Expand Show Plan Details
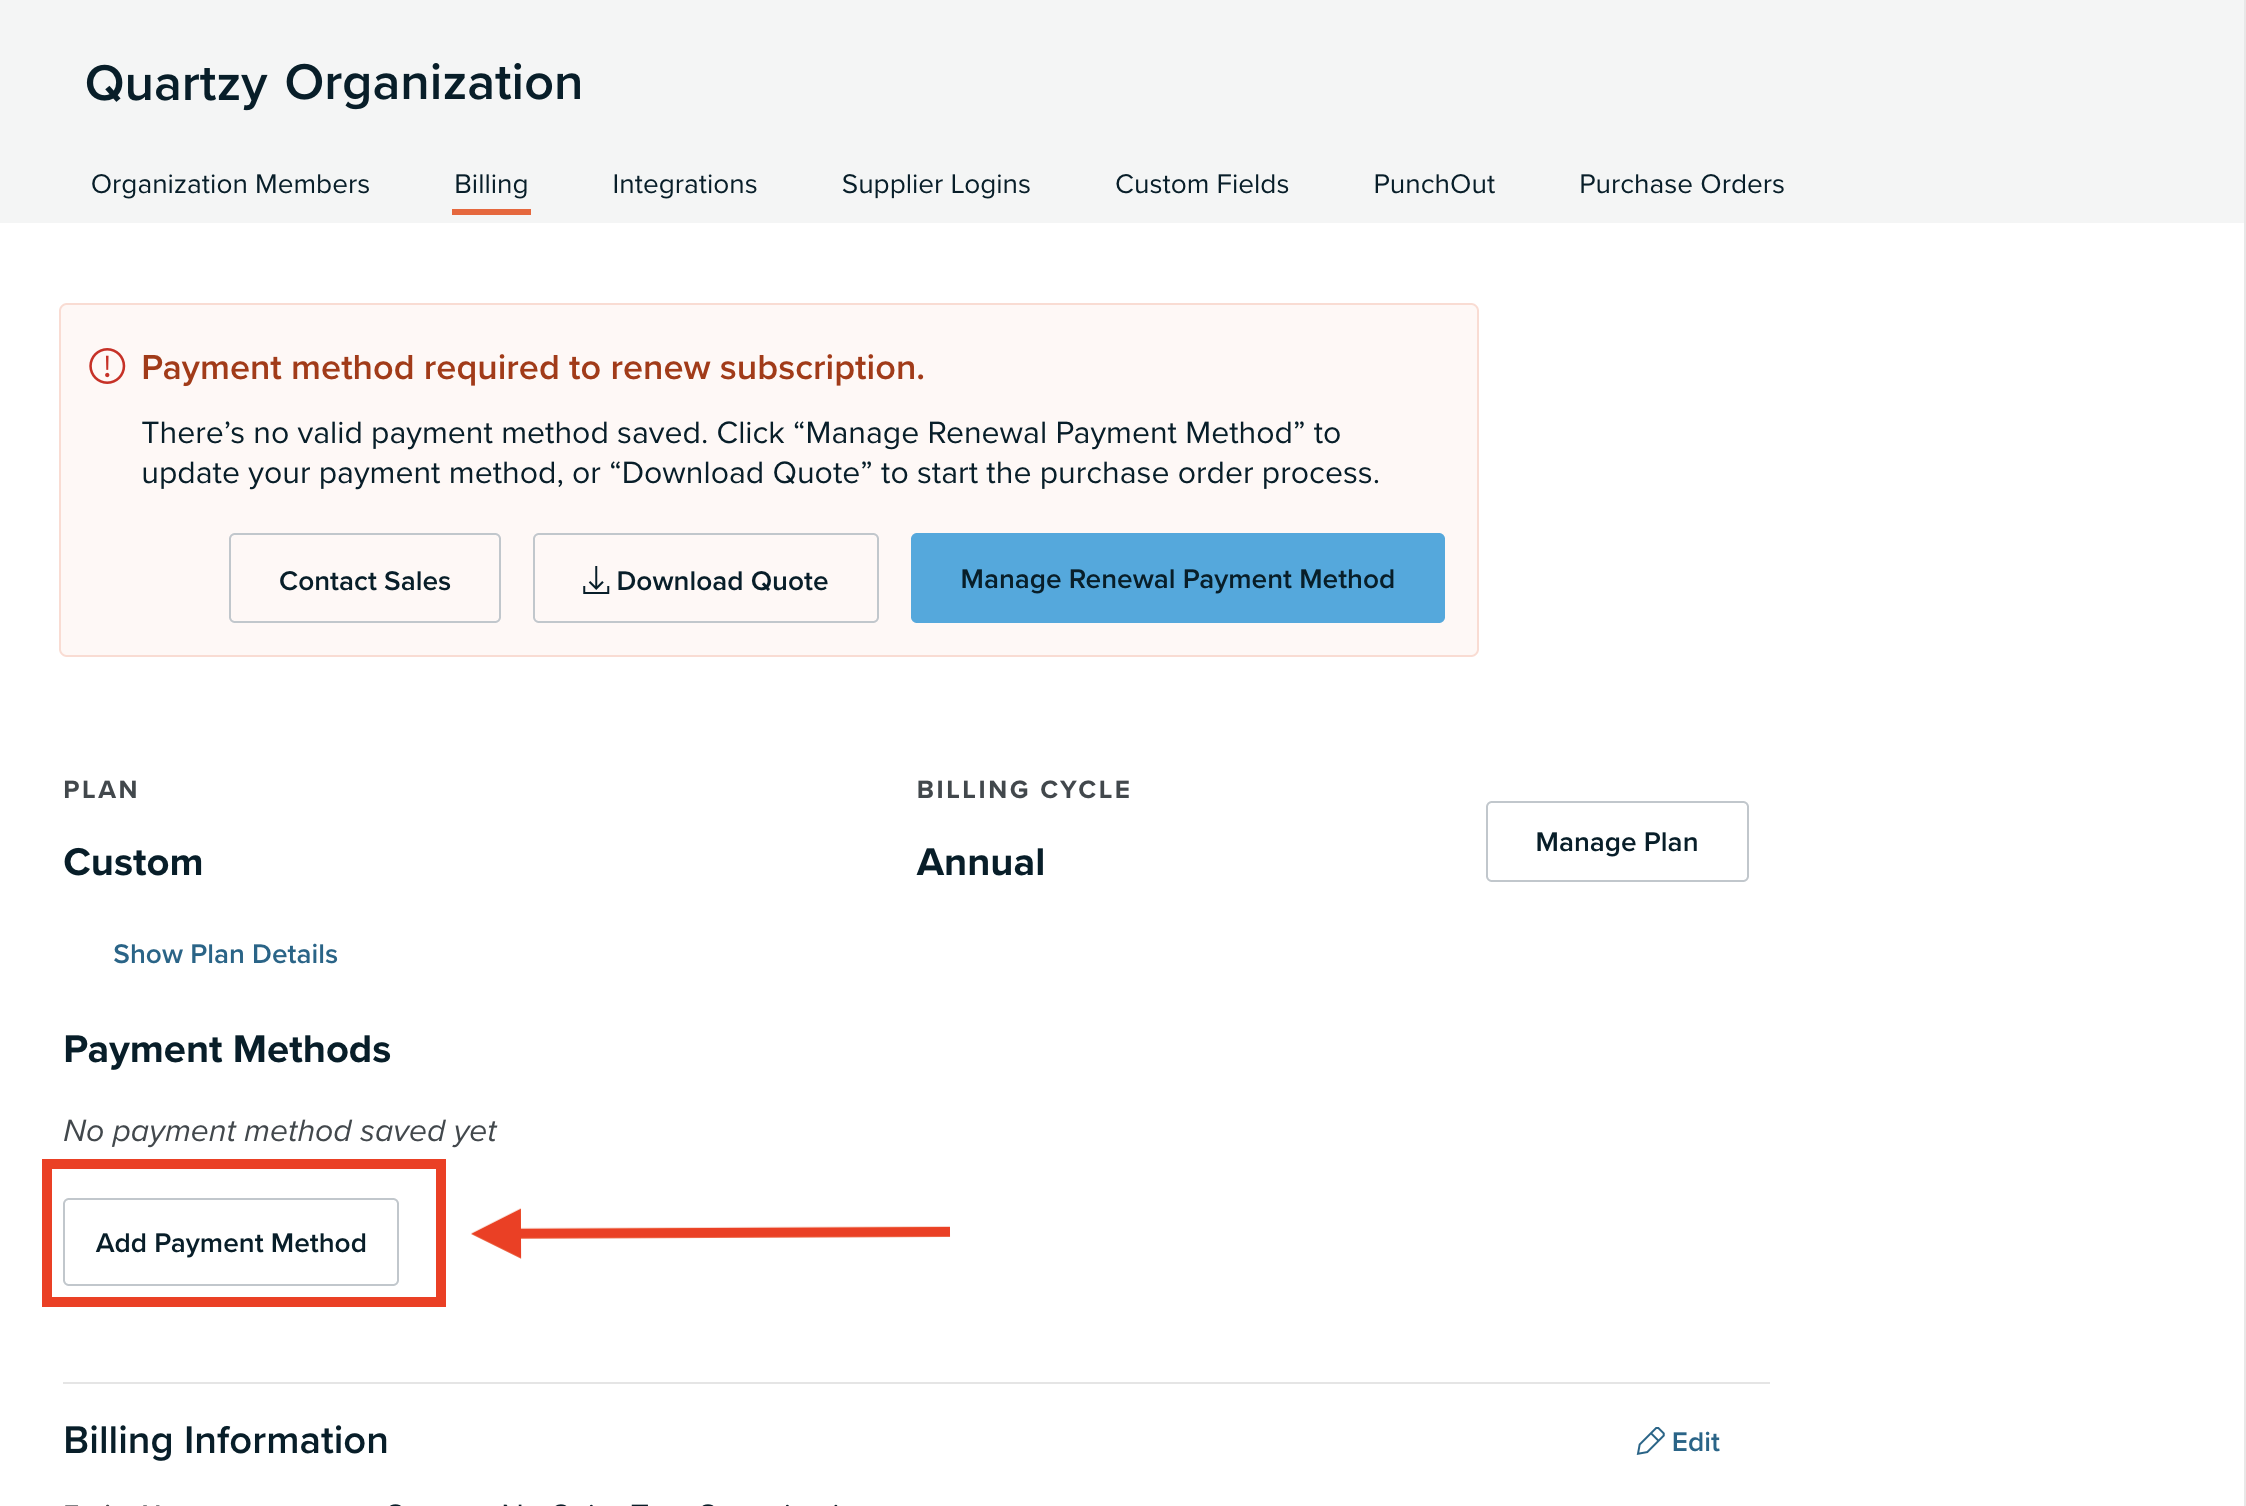 point(225,953)
